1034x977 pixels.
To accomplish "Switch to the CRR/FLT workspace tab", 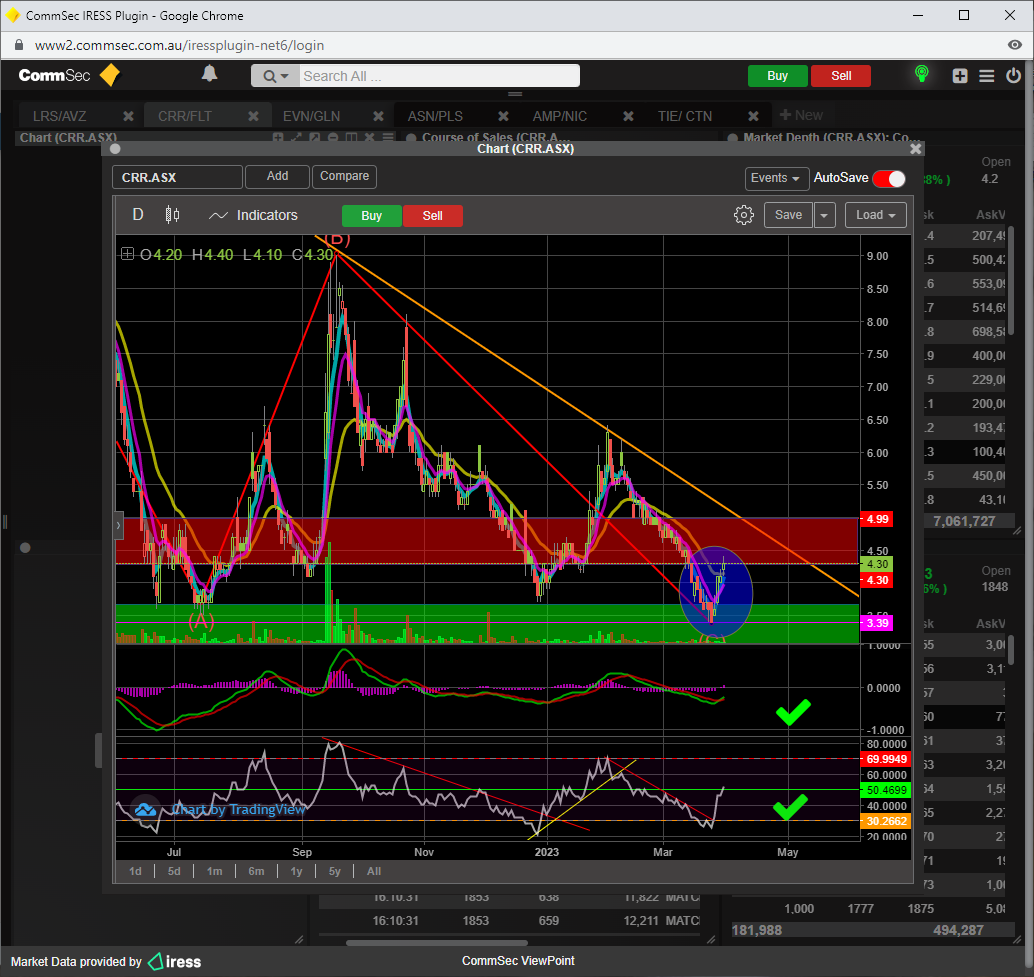I will point(185,116).
